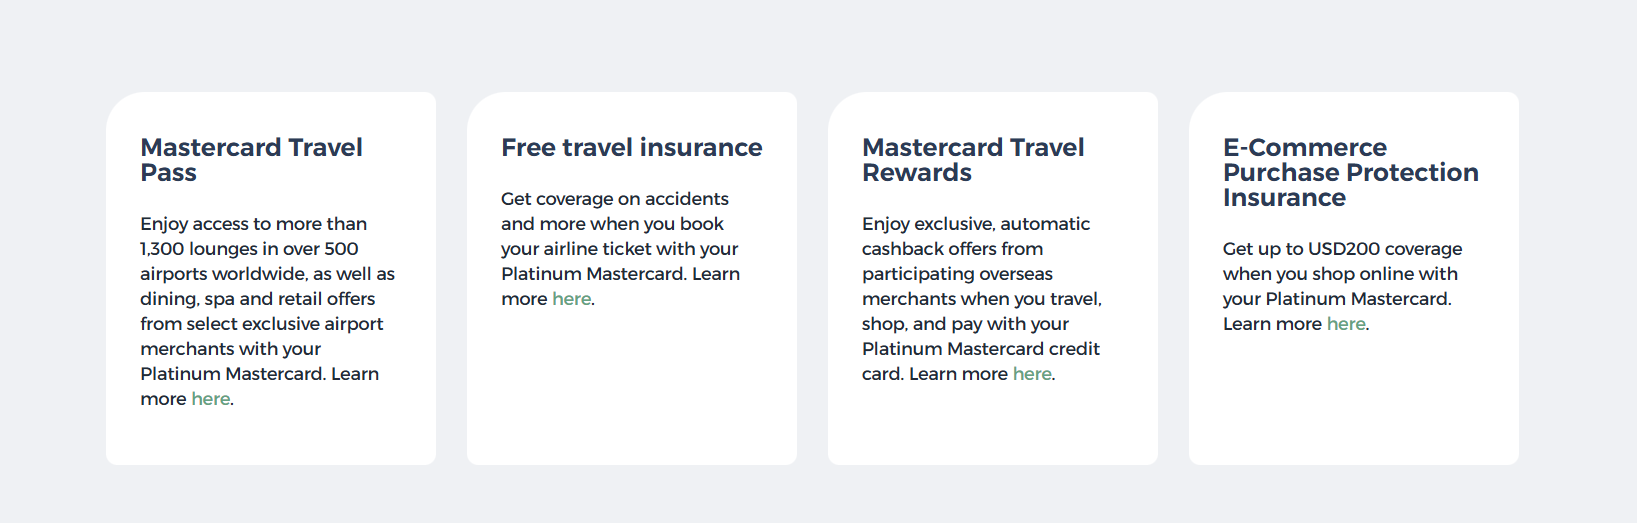Click 'Platinum Mastercard credit' text in Rewards card
The height and width of the screenshot is (523, 1637).
[980, 349]
